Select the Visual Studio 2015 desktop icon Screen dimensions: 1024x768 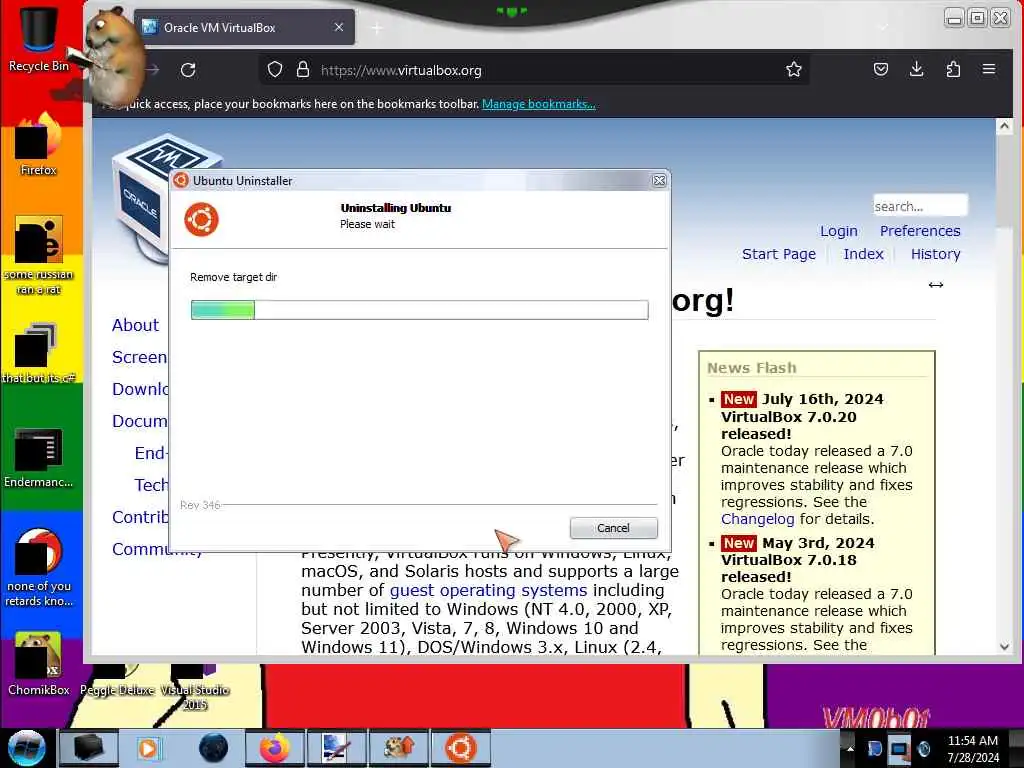195,688
